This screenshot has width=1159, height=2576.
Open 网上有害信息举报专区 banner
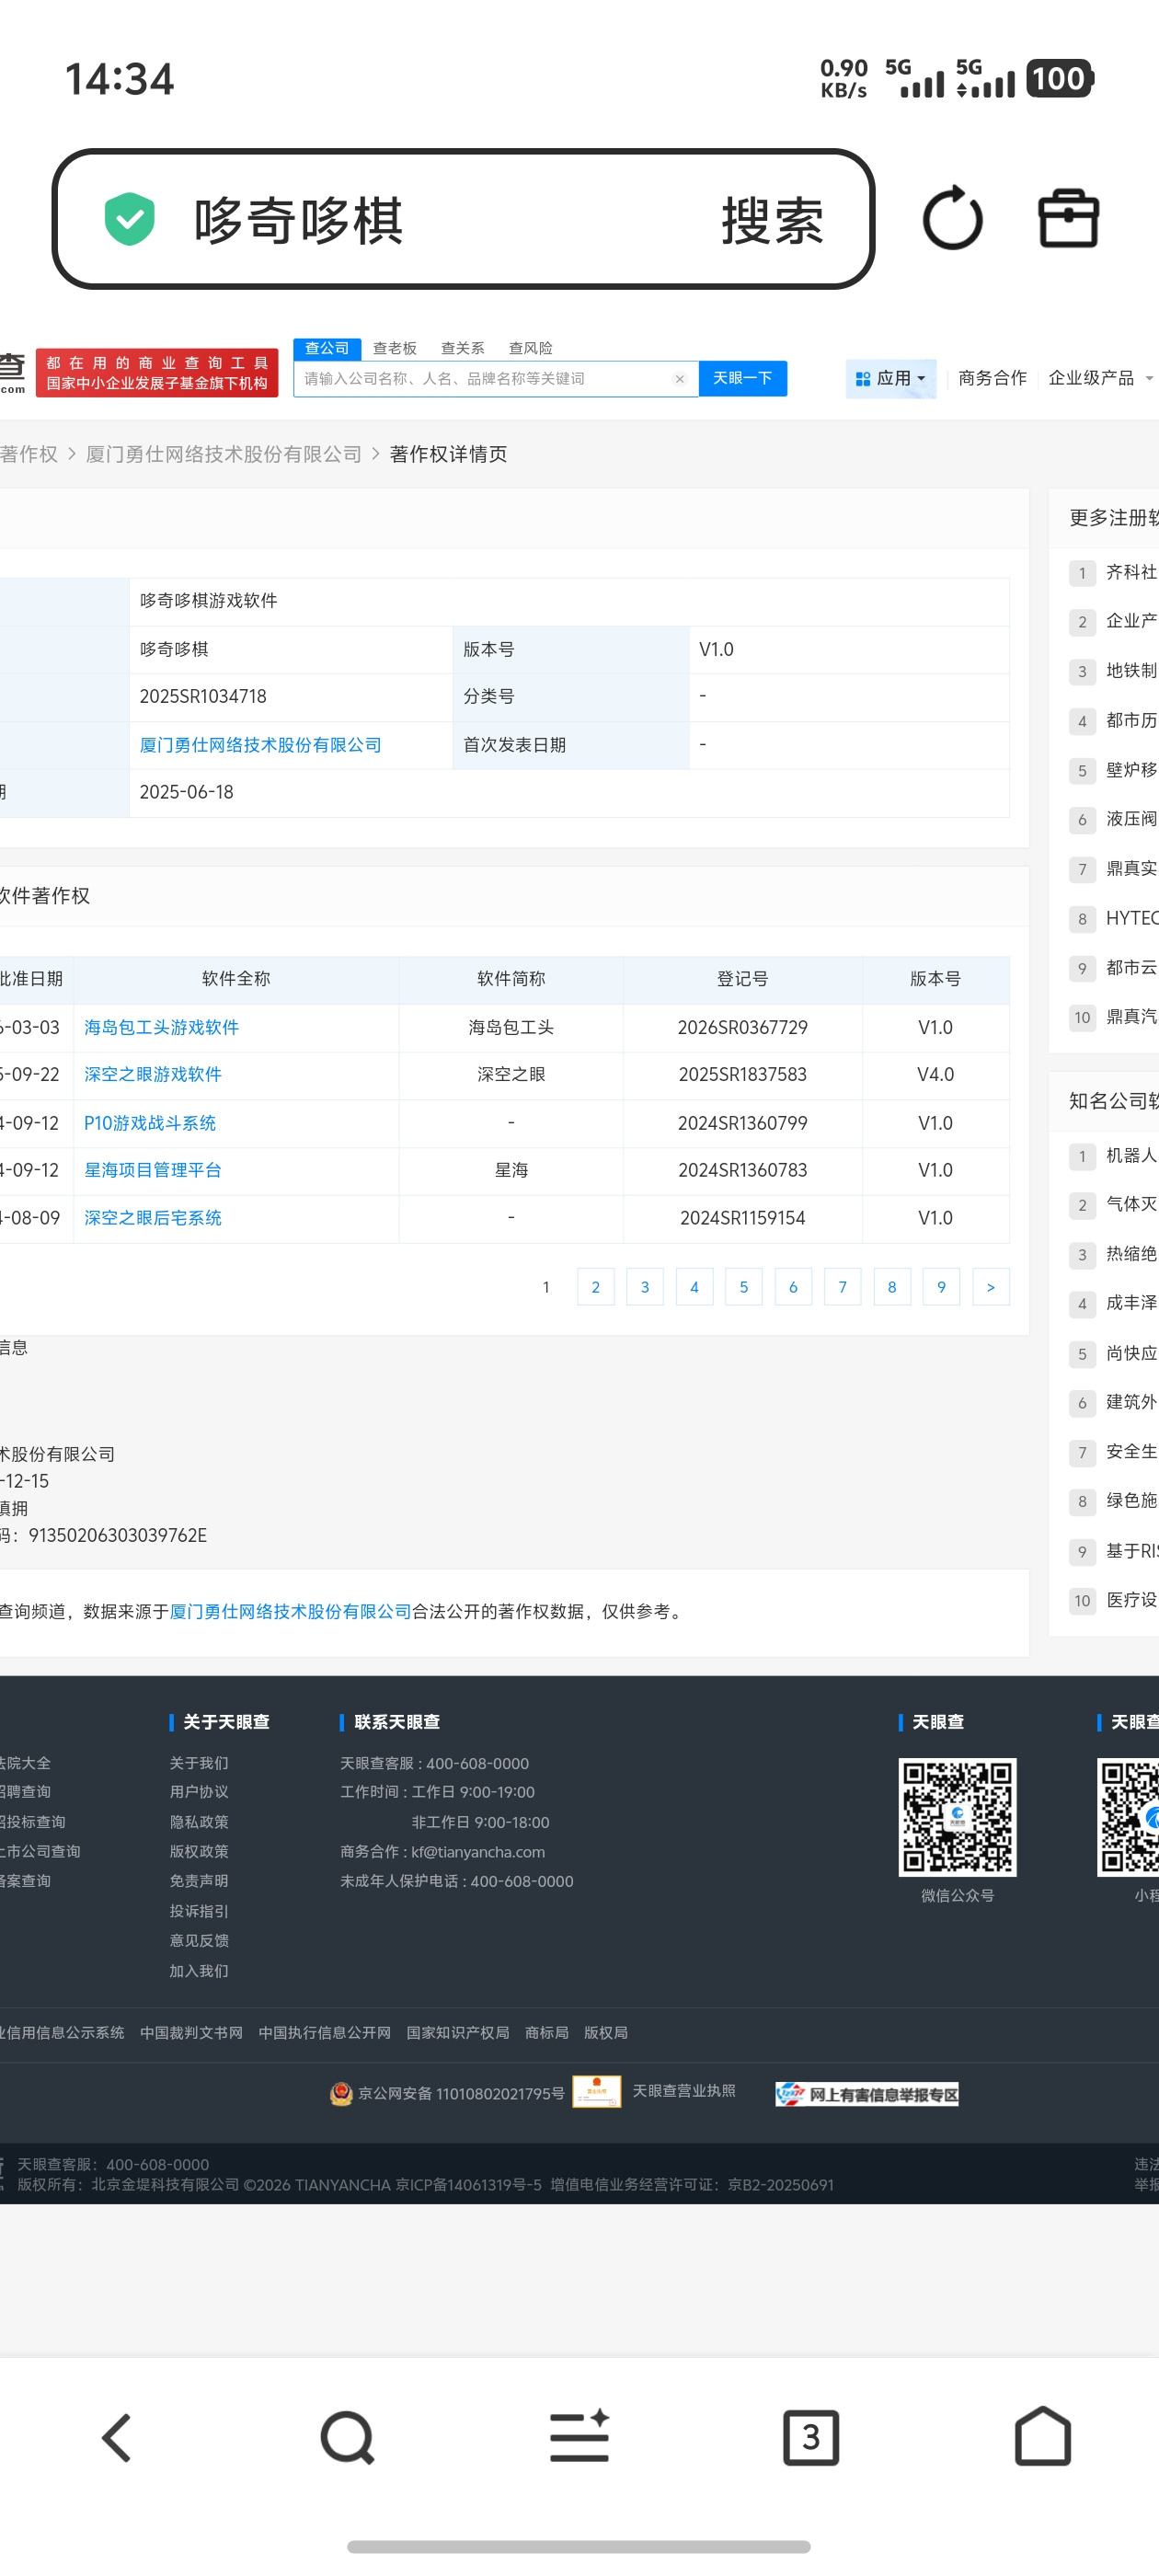click(867, 2094)
